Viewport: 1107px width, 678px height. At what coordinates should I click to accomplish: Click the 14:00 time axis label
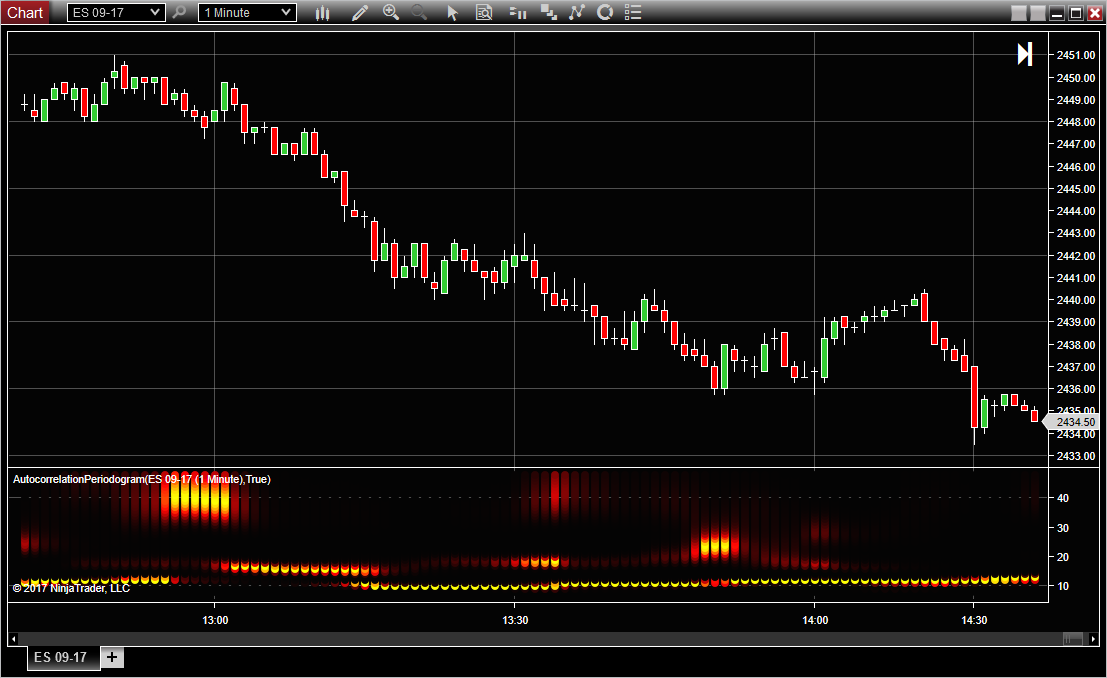pyautogui.click(x=815, y=620)
